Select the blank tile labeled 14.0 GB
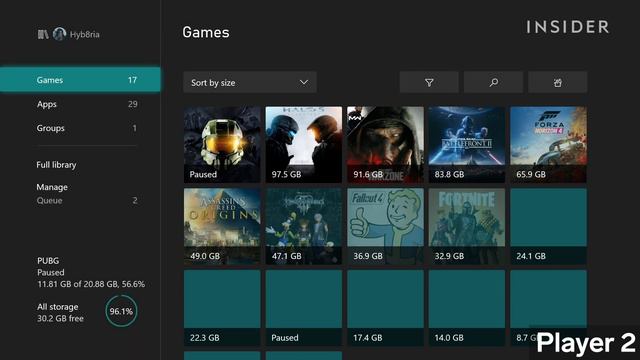640x360 pixels. pos(467,308)
